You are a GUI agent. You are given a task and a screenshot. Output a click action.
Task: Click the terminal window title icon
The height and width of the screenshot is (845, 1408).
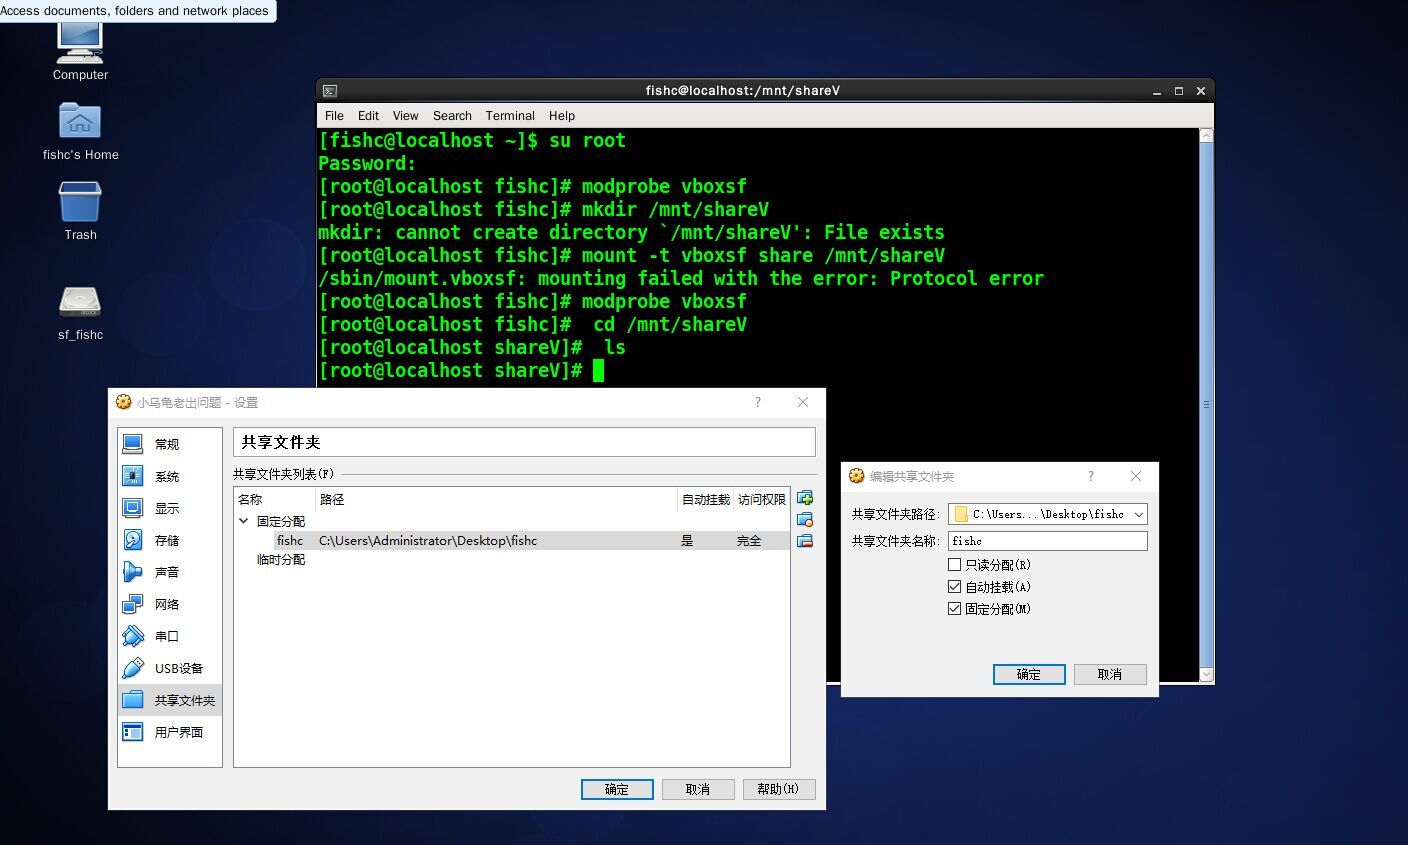click(x=330, y=91)
